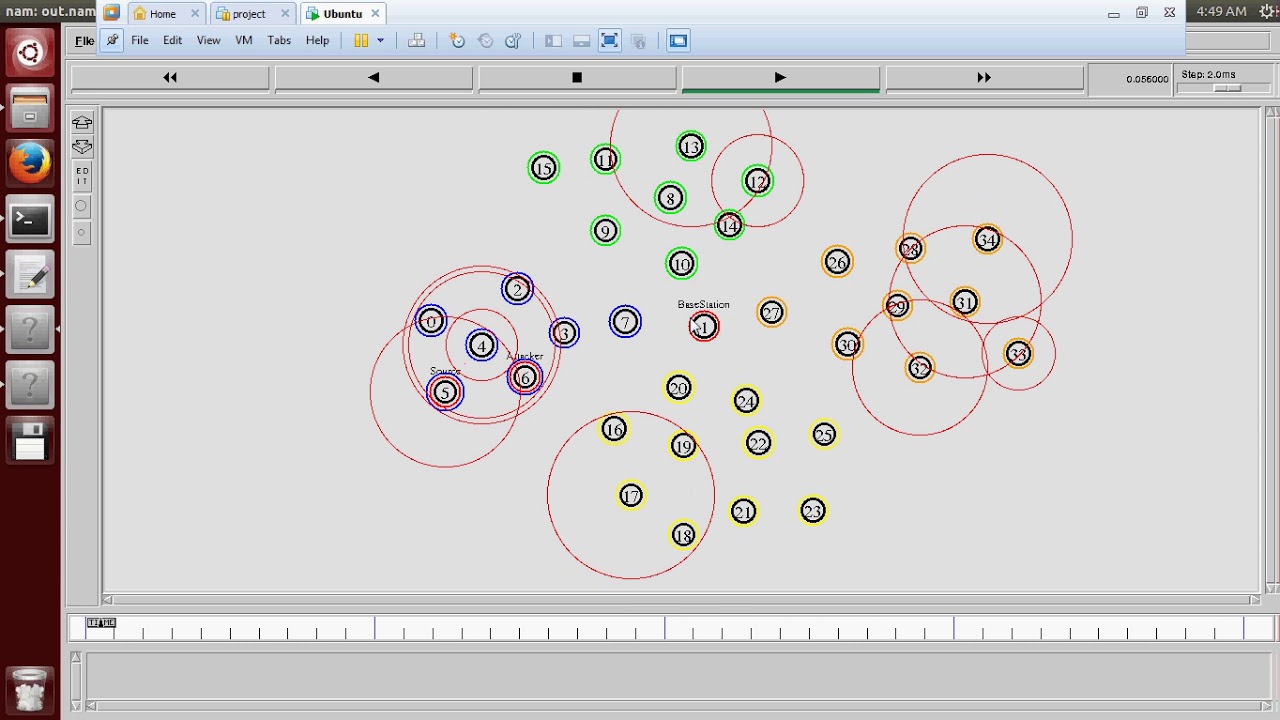Rewind the animation with double-left arrows
The height and width of the screenshot is (720, 1280).
click(170, 78)
